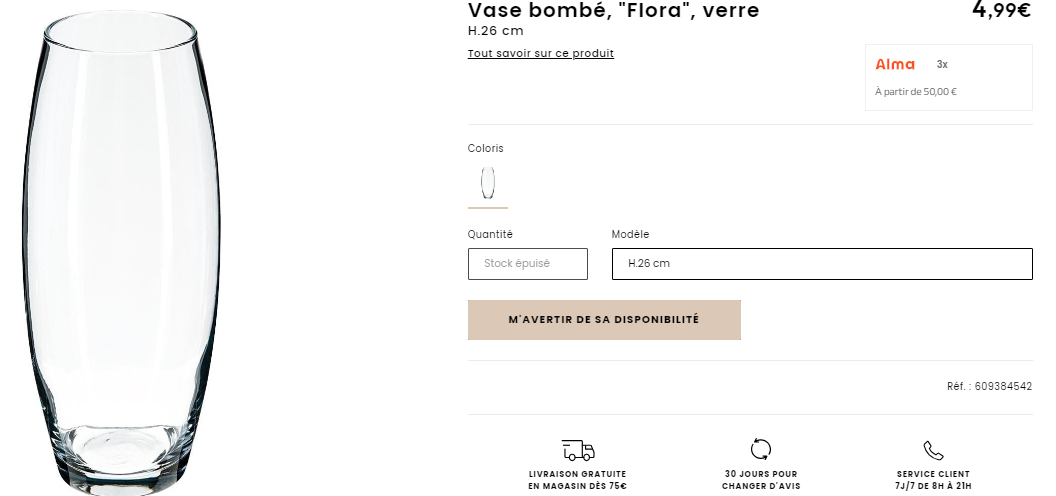Click the 30 jours pour changer d'avis text
1056x496 pixels.
click(x=761, y=480)
